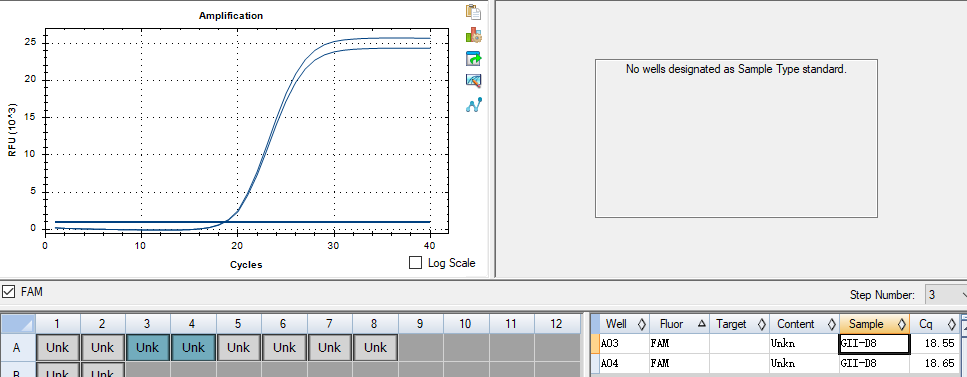Click FAM cell in A04 row
967x377 pixels.
(x=680, y=363)
